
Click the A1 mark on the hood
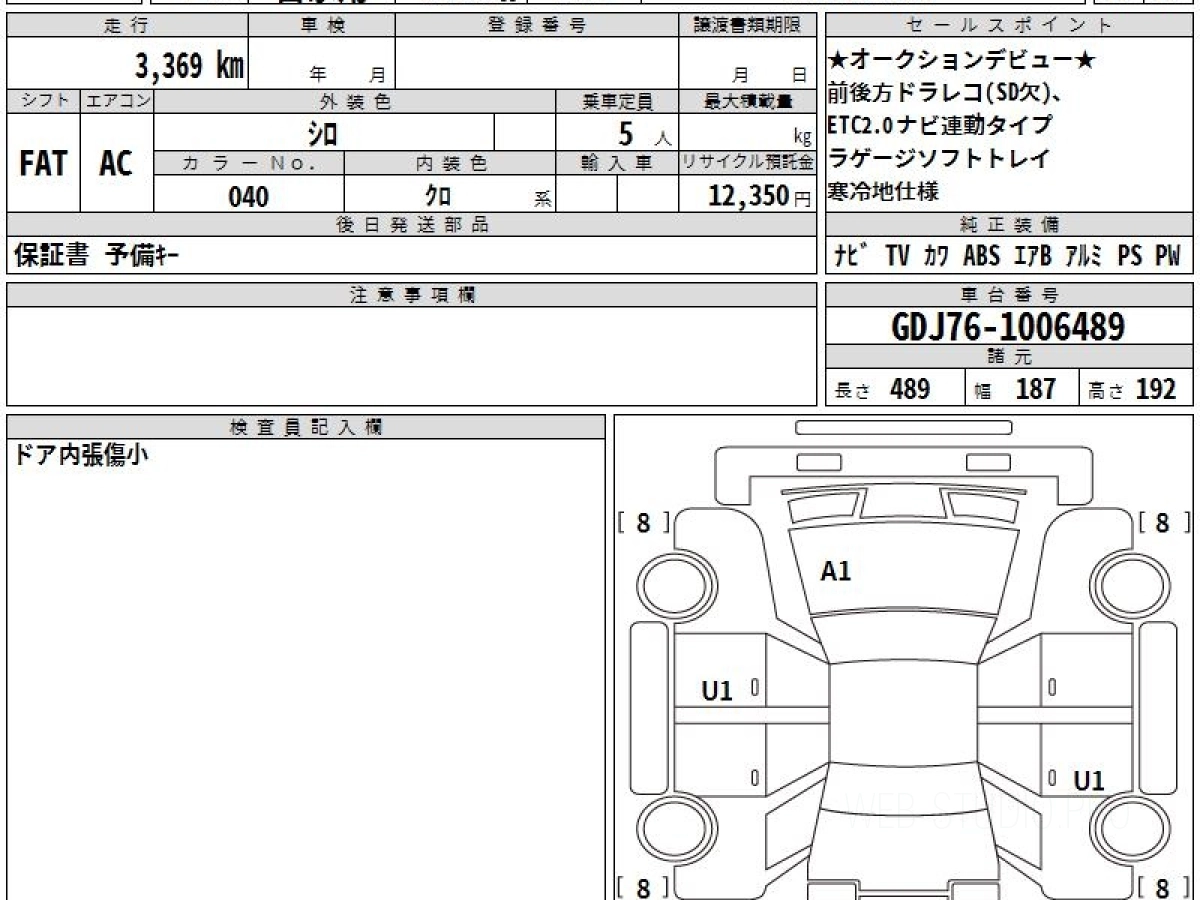(x=835, y=571)
